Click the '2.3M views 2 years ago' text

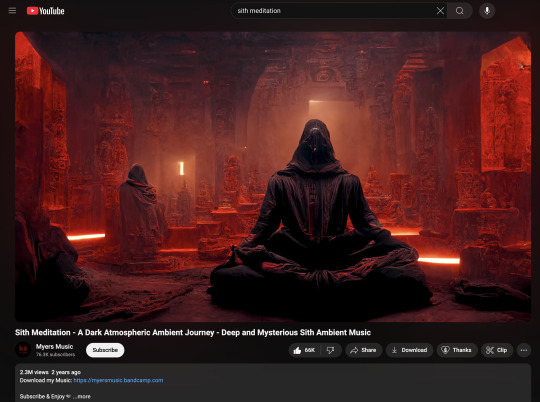click(x=50, y=372)
